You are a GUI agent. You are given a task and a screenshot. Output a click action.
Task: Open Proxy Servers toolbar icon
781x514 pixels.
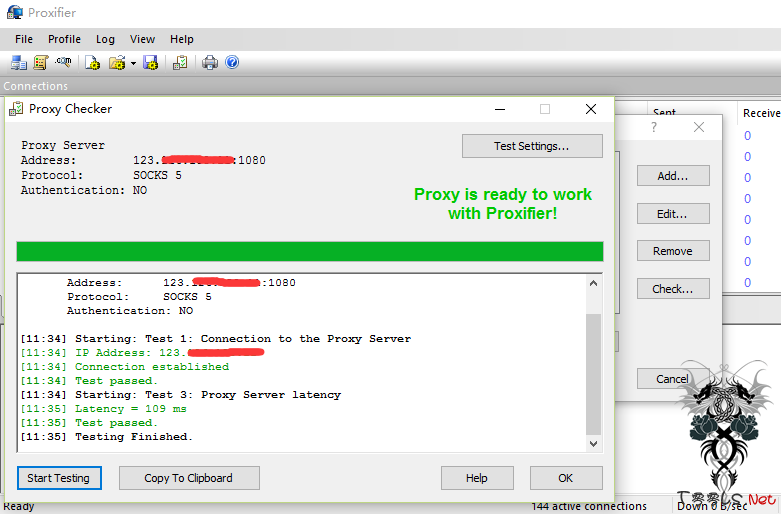(x=18, y=63)
